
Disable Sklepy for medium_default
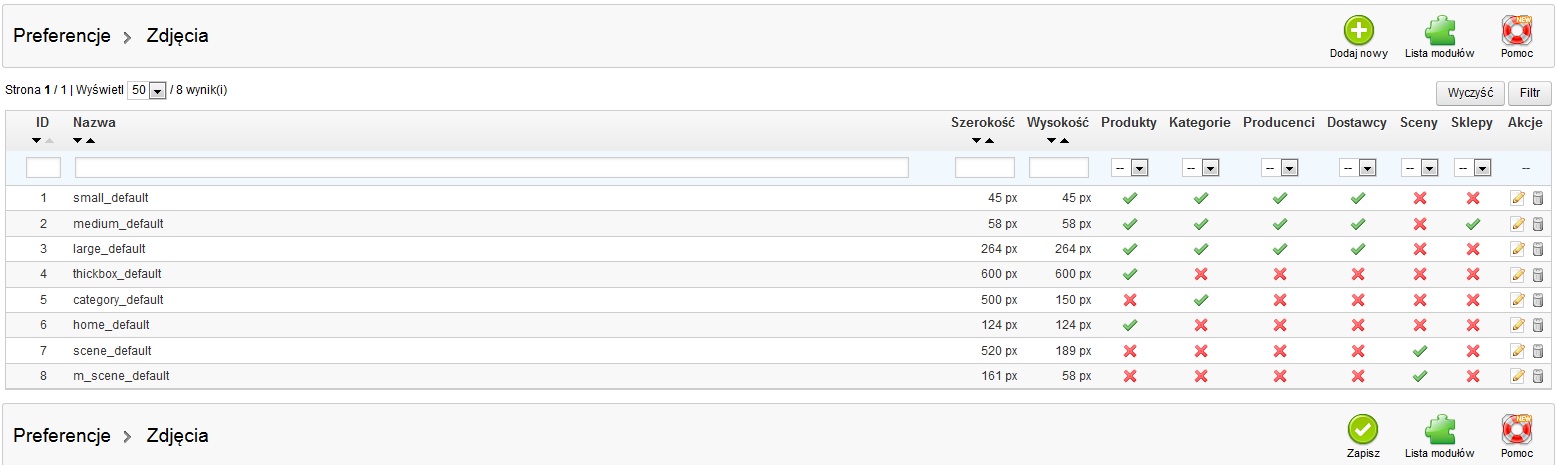[1472, 224]
